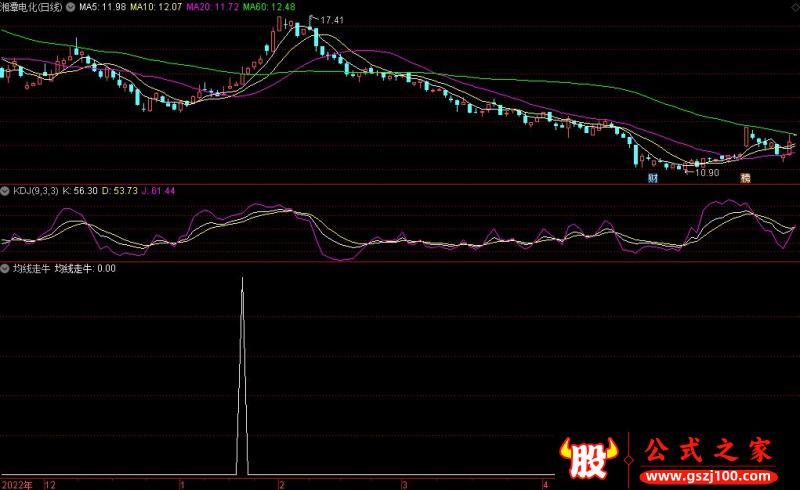Image resolution: width=800 pixels, height=490 pixels.
Task: Click the J: 61.44 value in KDJ
Action: click(155, 190)
